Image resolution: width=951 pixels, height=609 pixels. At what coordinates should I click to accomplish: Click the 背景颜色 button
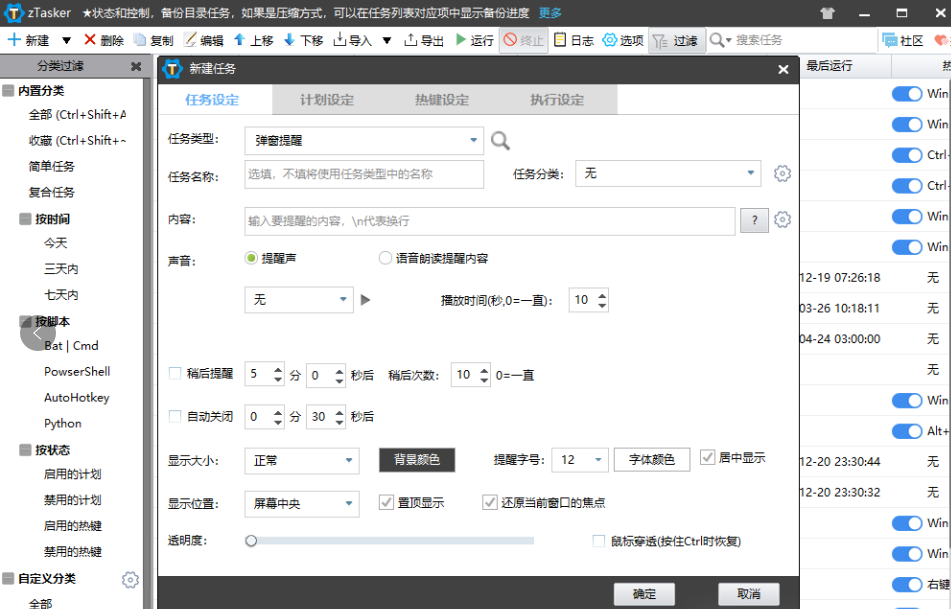[417, 460]
